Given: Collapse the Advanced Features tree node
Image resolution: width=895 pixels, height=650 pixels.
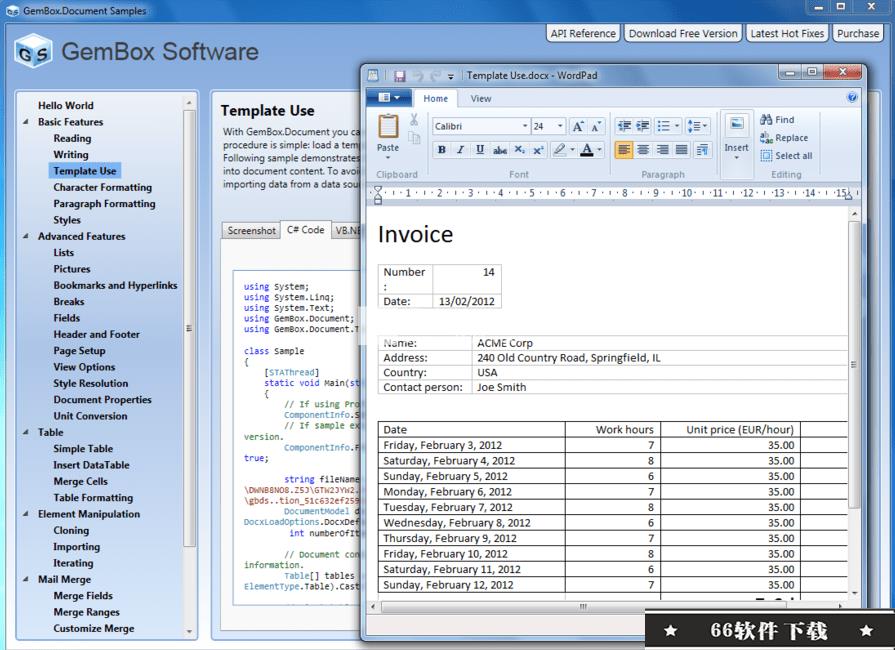Looking at the screenshot, I should pyautogui.click(x=26, y=236).
